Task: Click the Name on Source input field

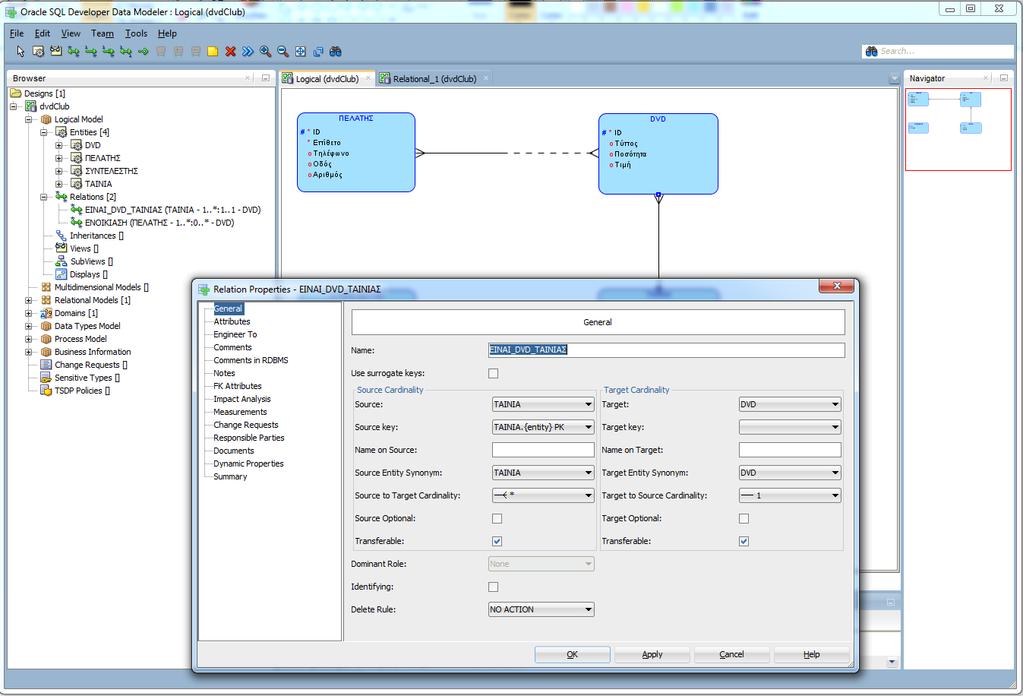Action: pyautogui.click(x=543, y=450)
